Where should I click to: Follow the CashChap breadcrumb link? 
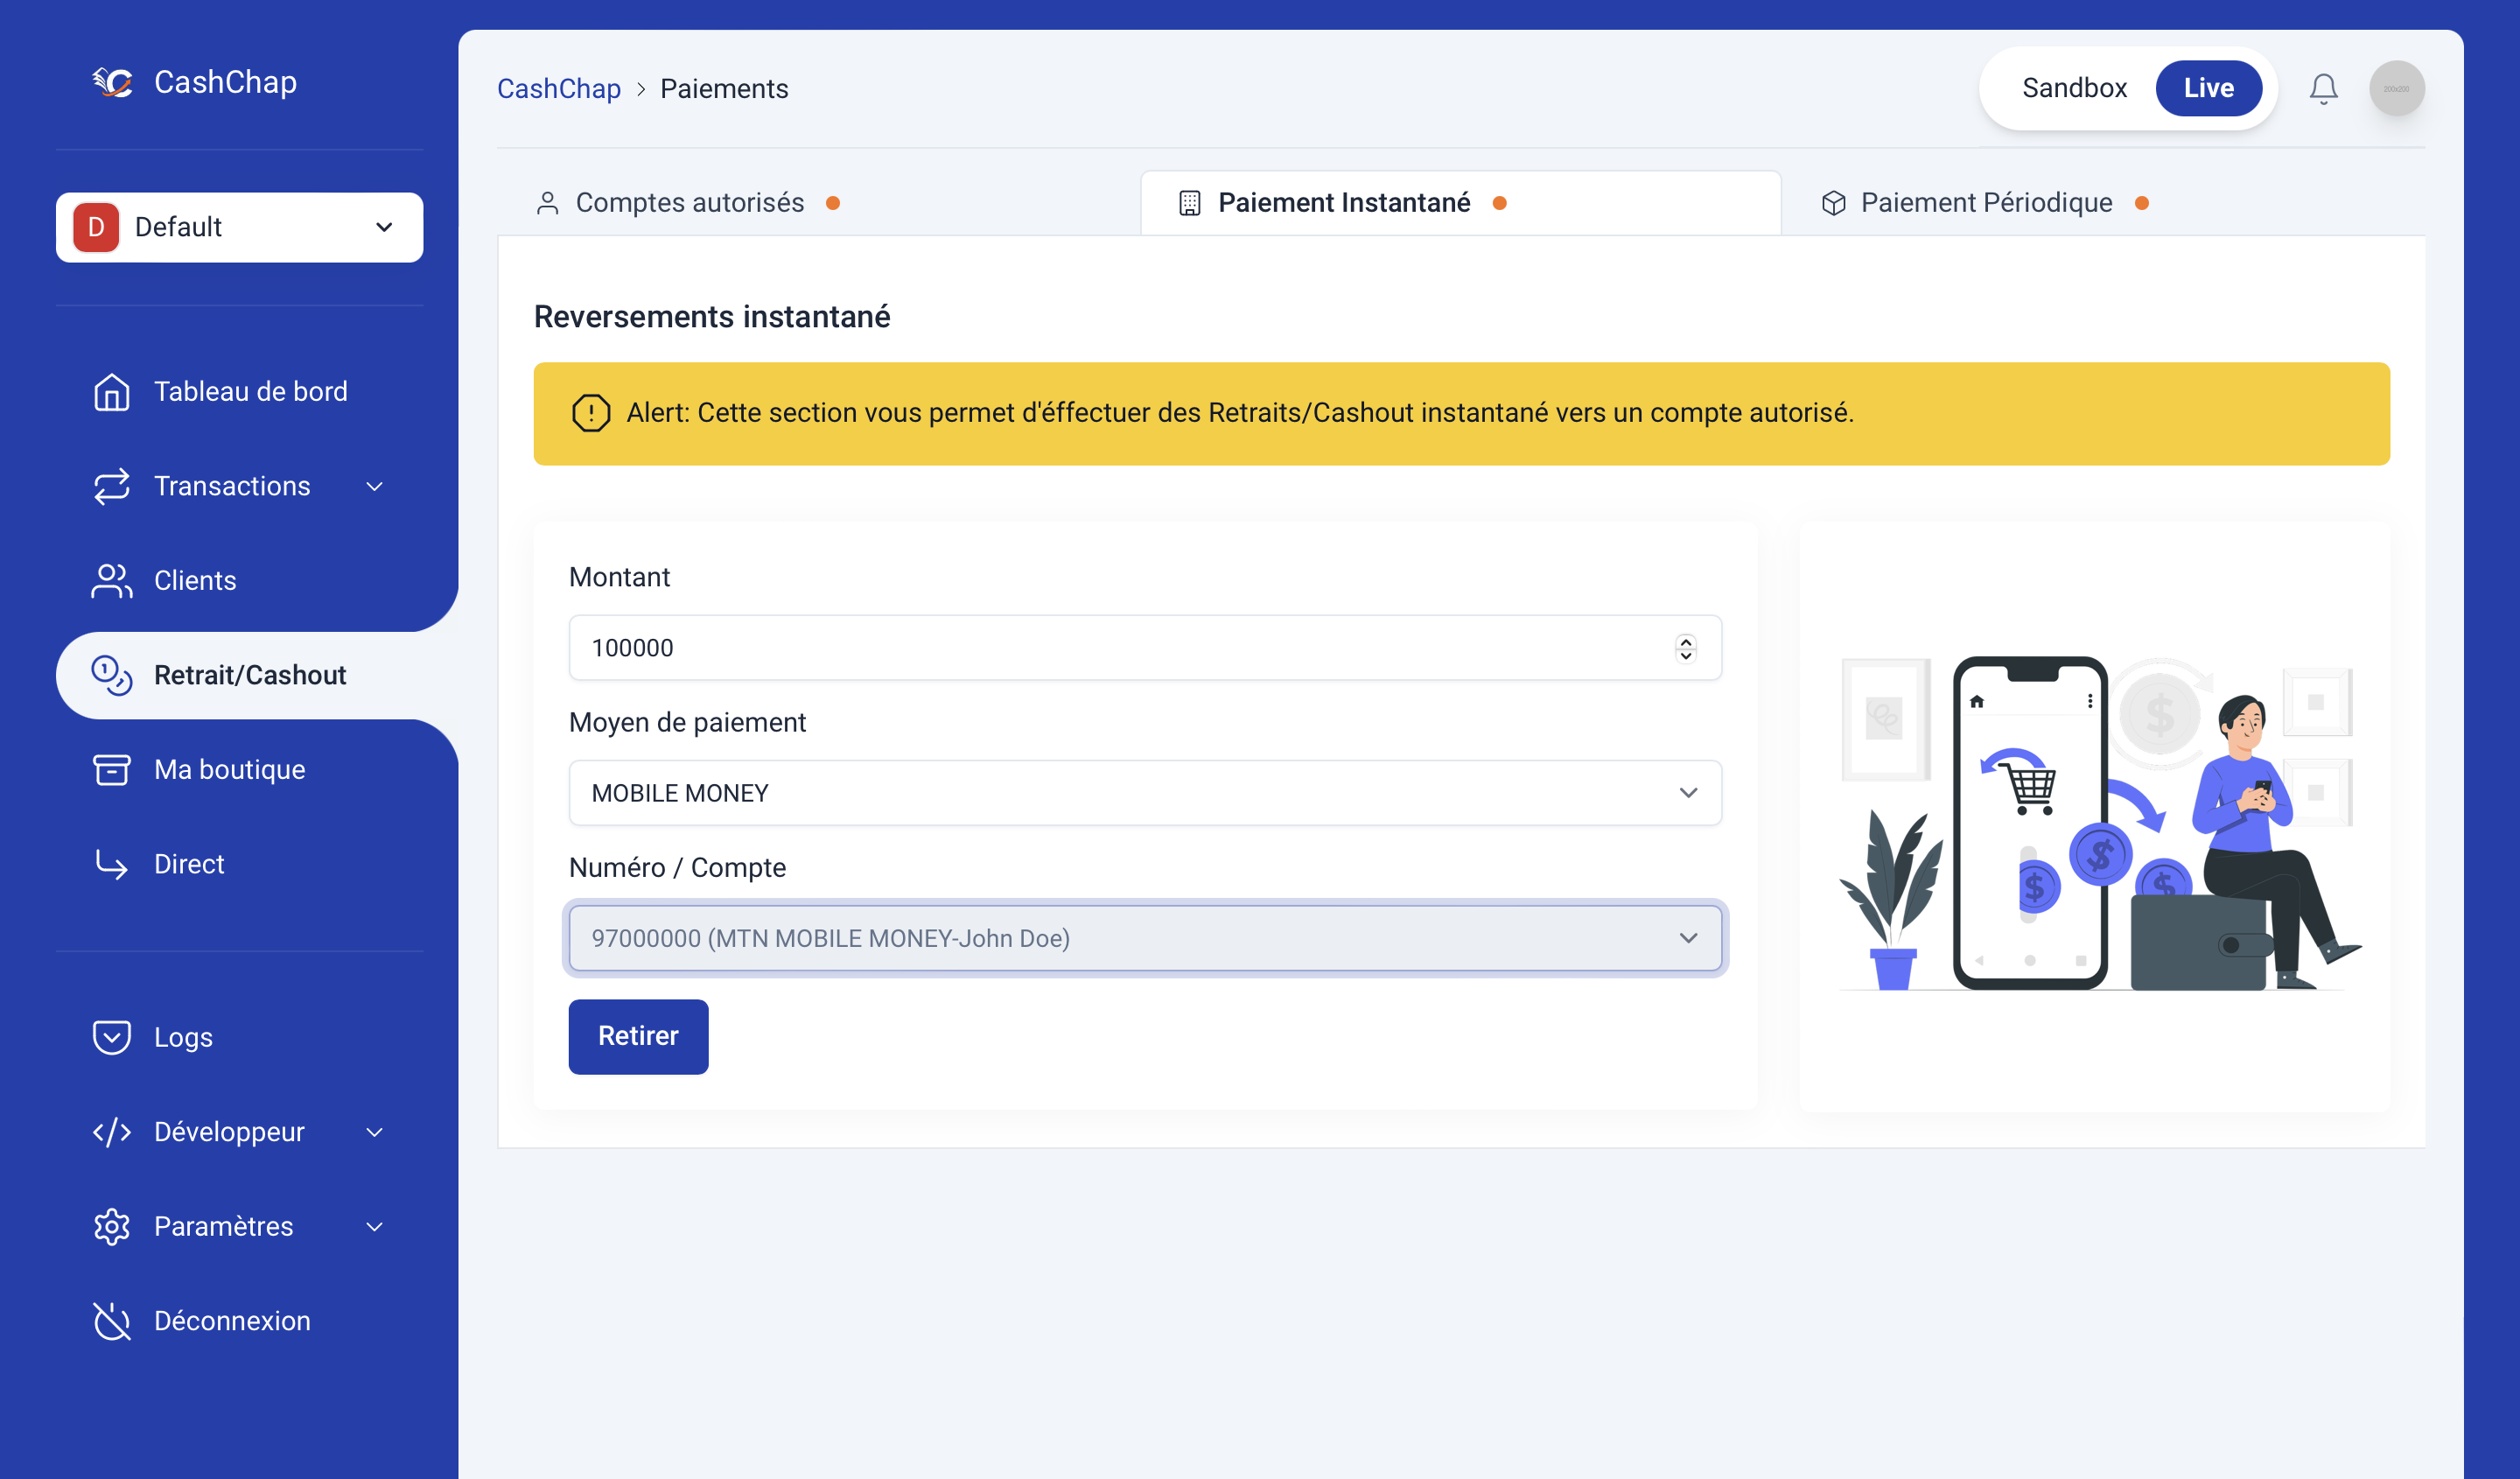click(x=558, y=89)
